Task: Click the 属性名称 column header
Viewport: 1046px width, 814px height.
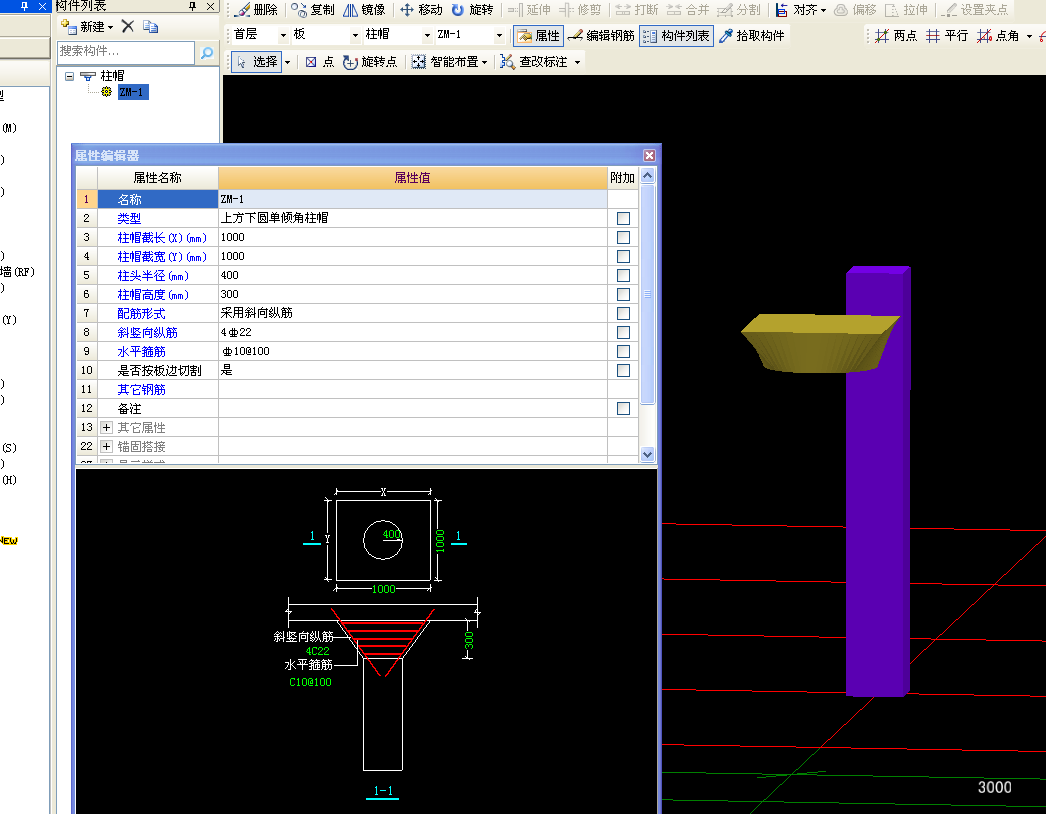Action: (157, 177)
